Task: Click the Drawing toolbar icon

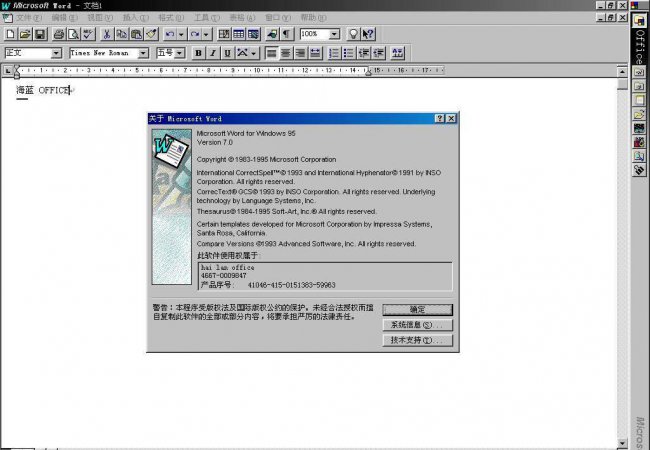Action: (272, 34)
